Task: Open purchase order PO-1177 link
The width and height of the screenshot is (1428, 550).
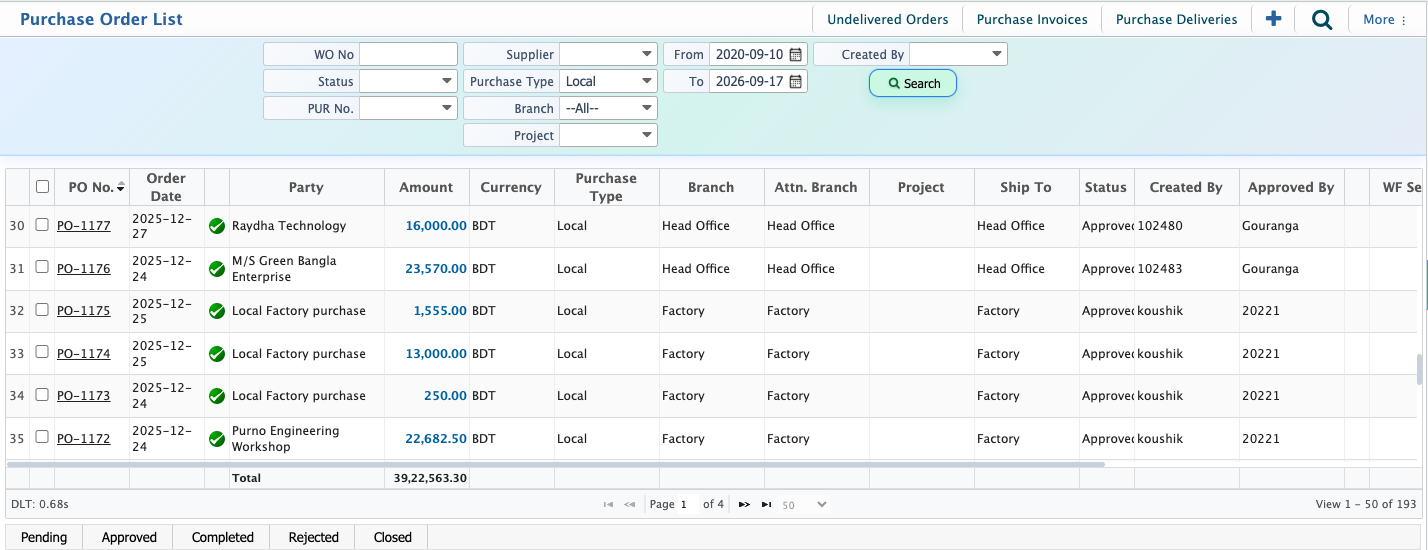Action: [x=83, y=226]
